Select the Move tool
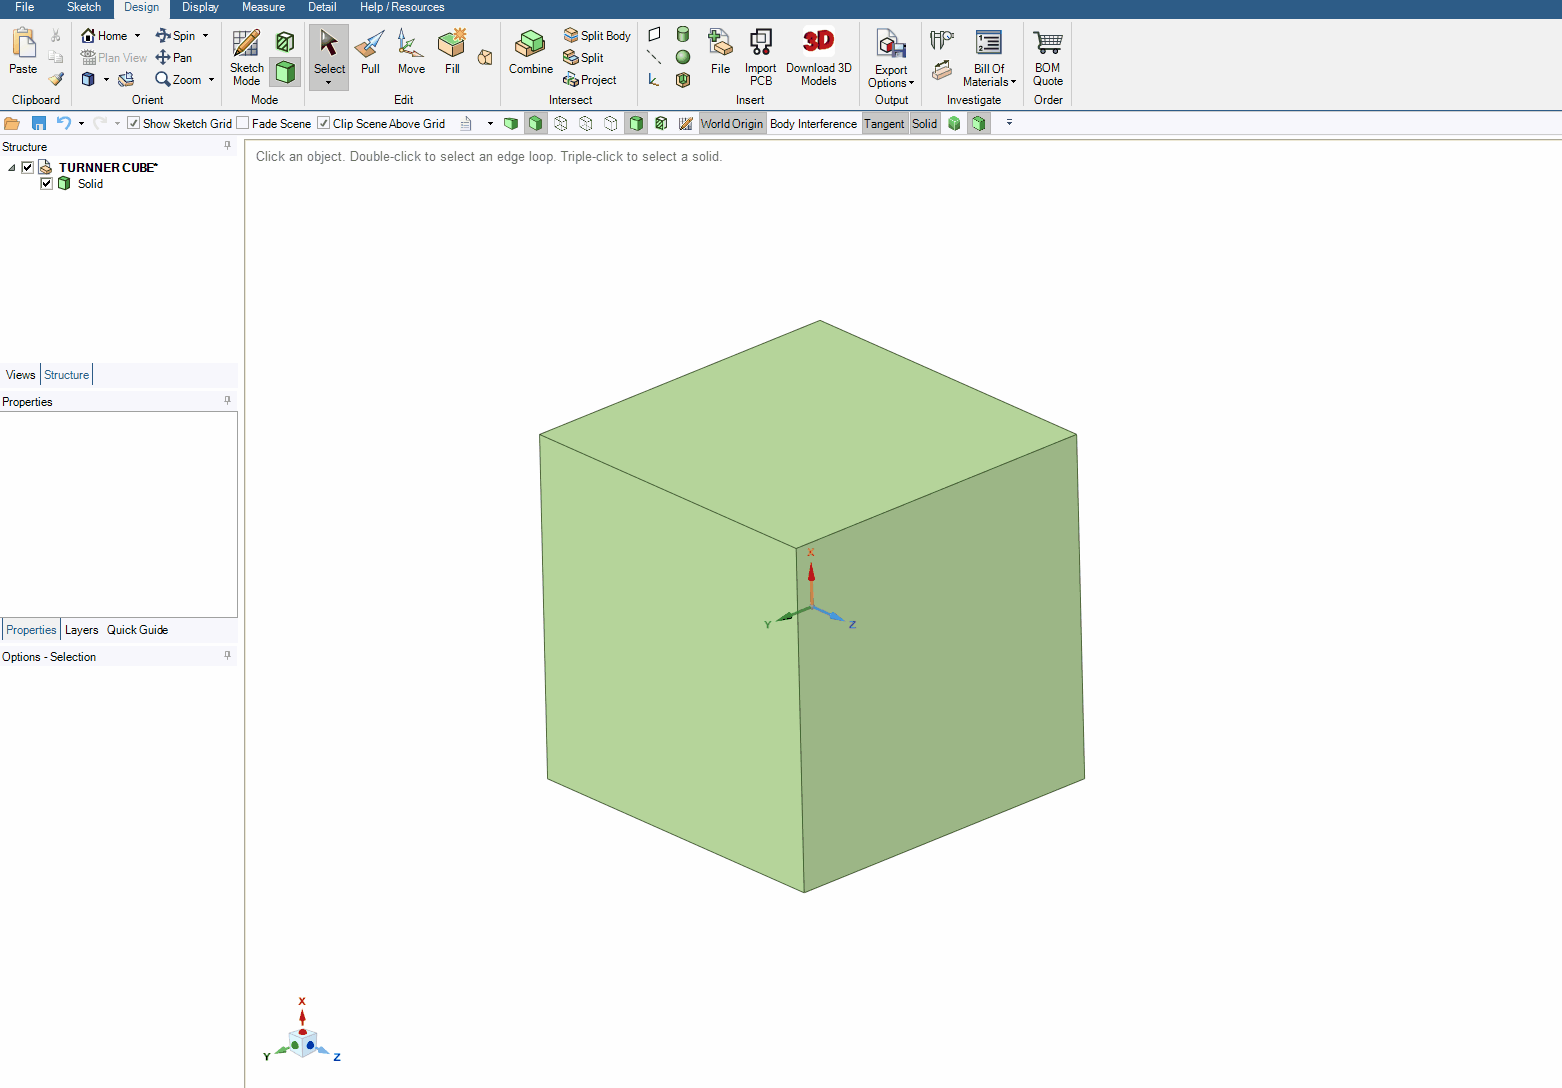This screenshot has width=1562, height=1088. click(411, 52)
